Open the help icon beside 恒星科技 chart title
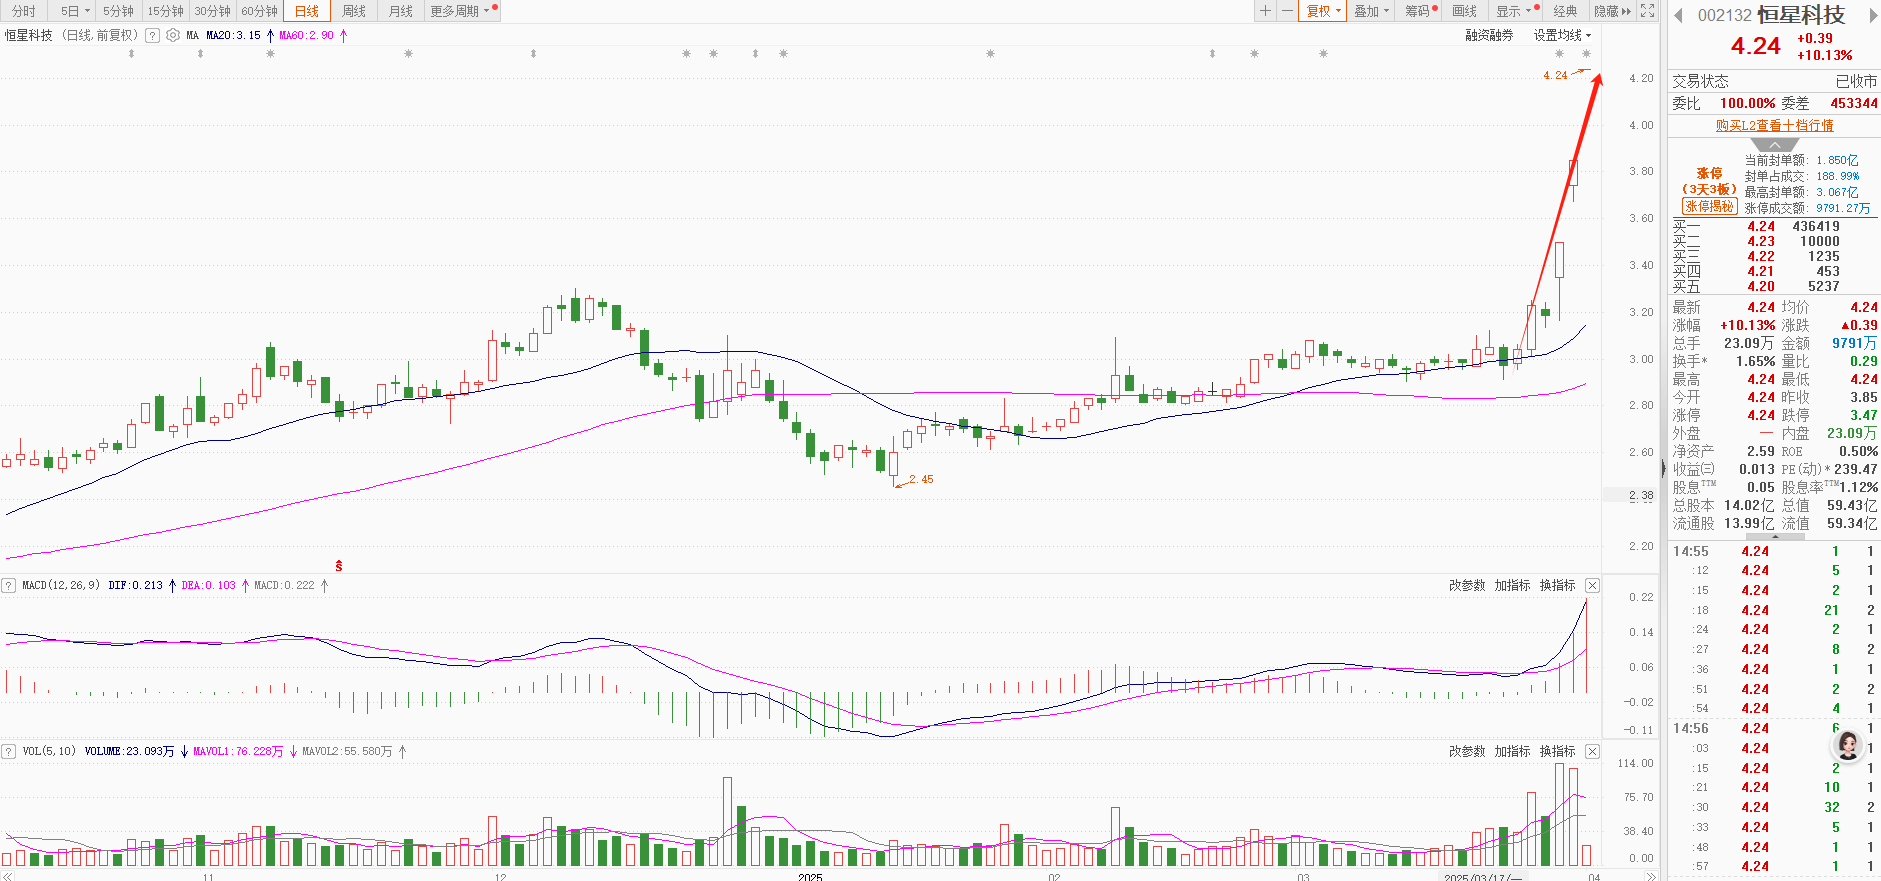Viewport: 1881px width, 881px height. click(x=152, y=35)
